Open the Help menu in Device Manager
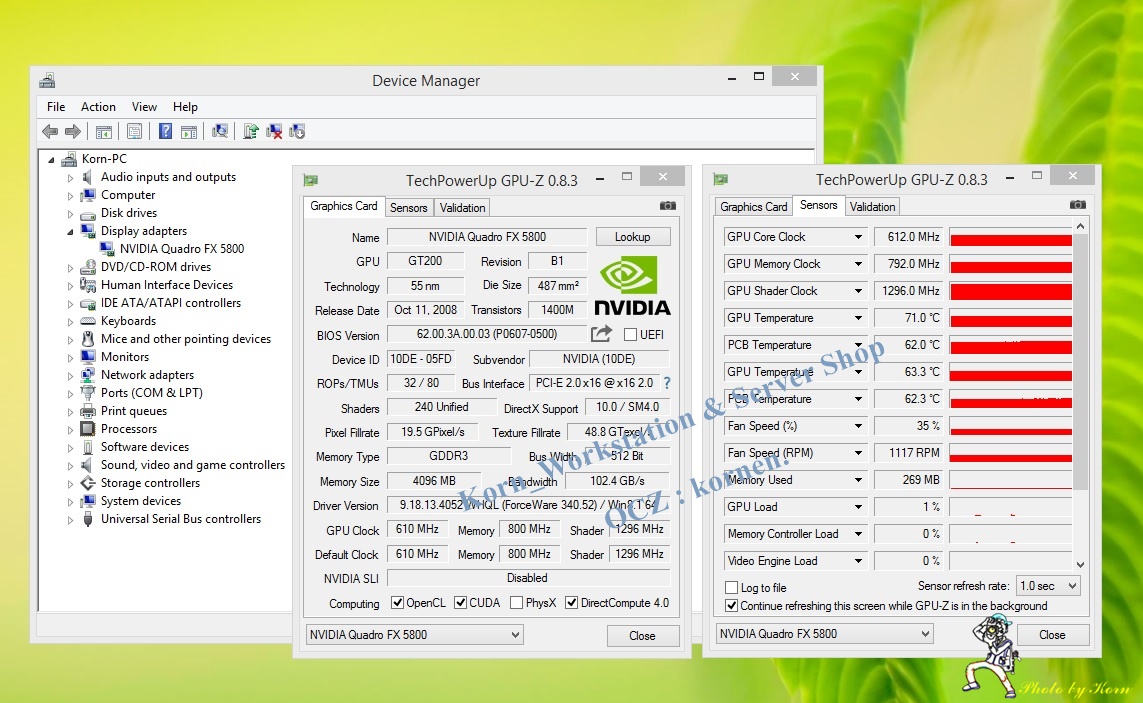The height and width of the screenshot is (703, 1143). [185, 106]
